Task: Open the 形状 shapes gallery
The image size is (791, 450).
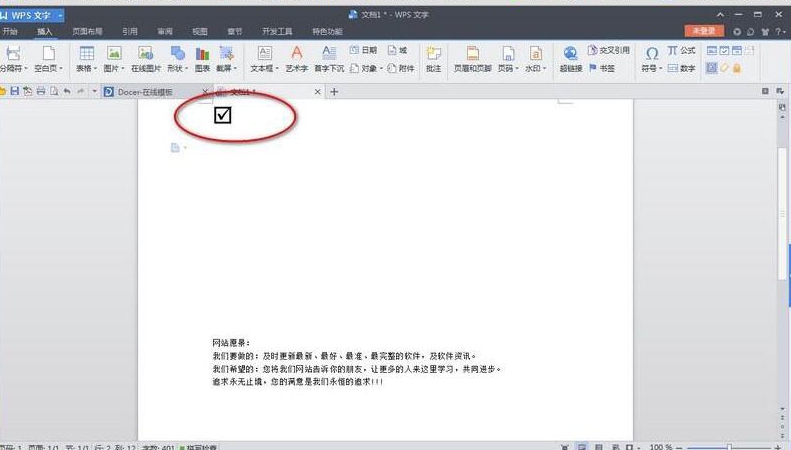Action: 177,59
